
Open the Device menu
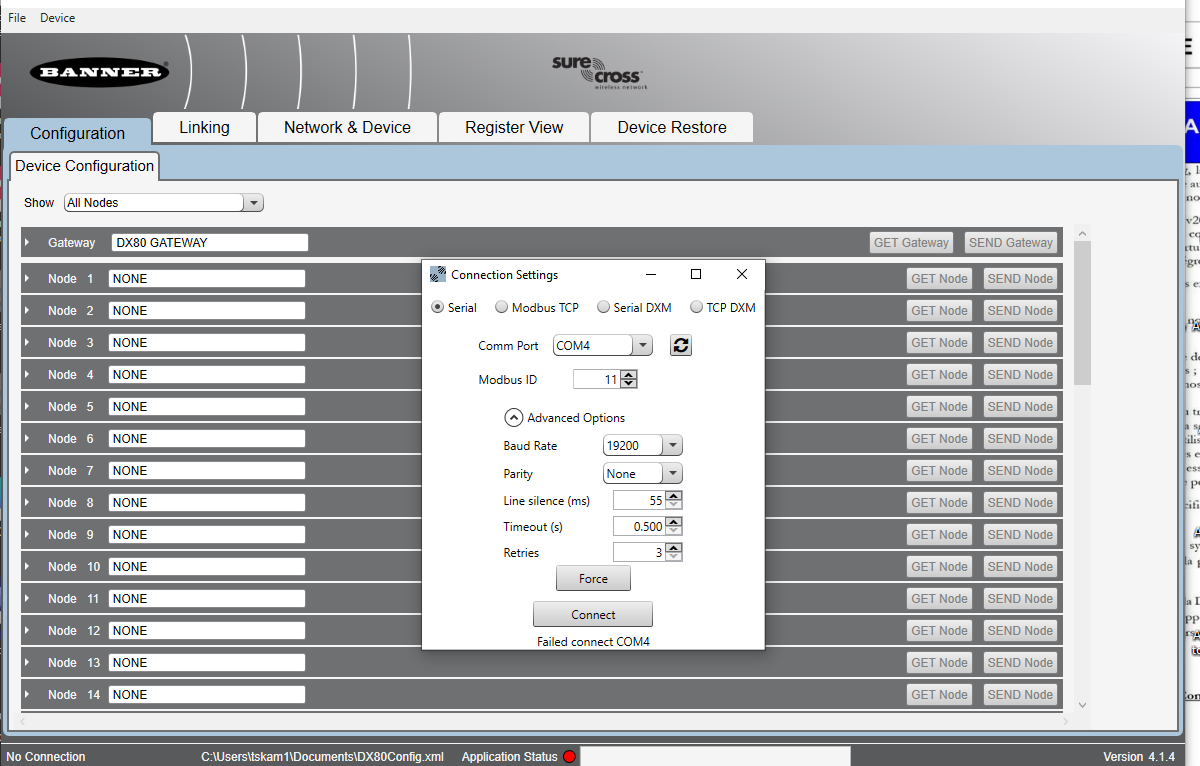pos(57,18)
